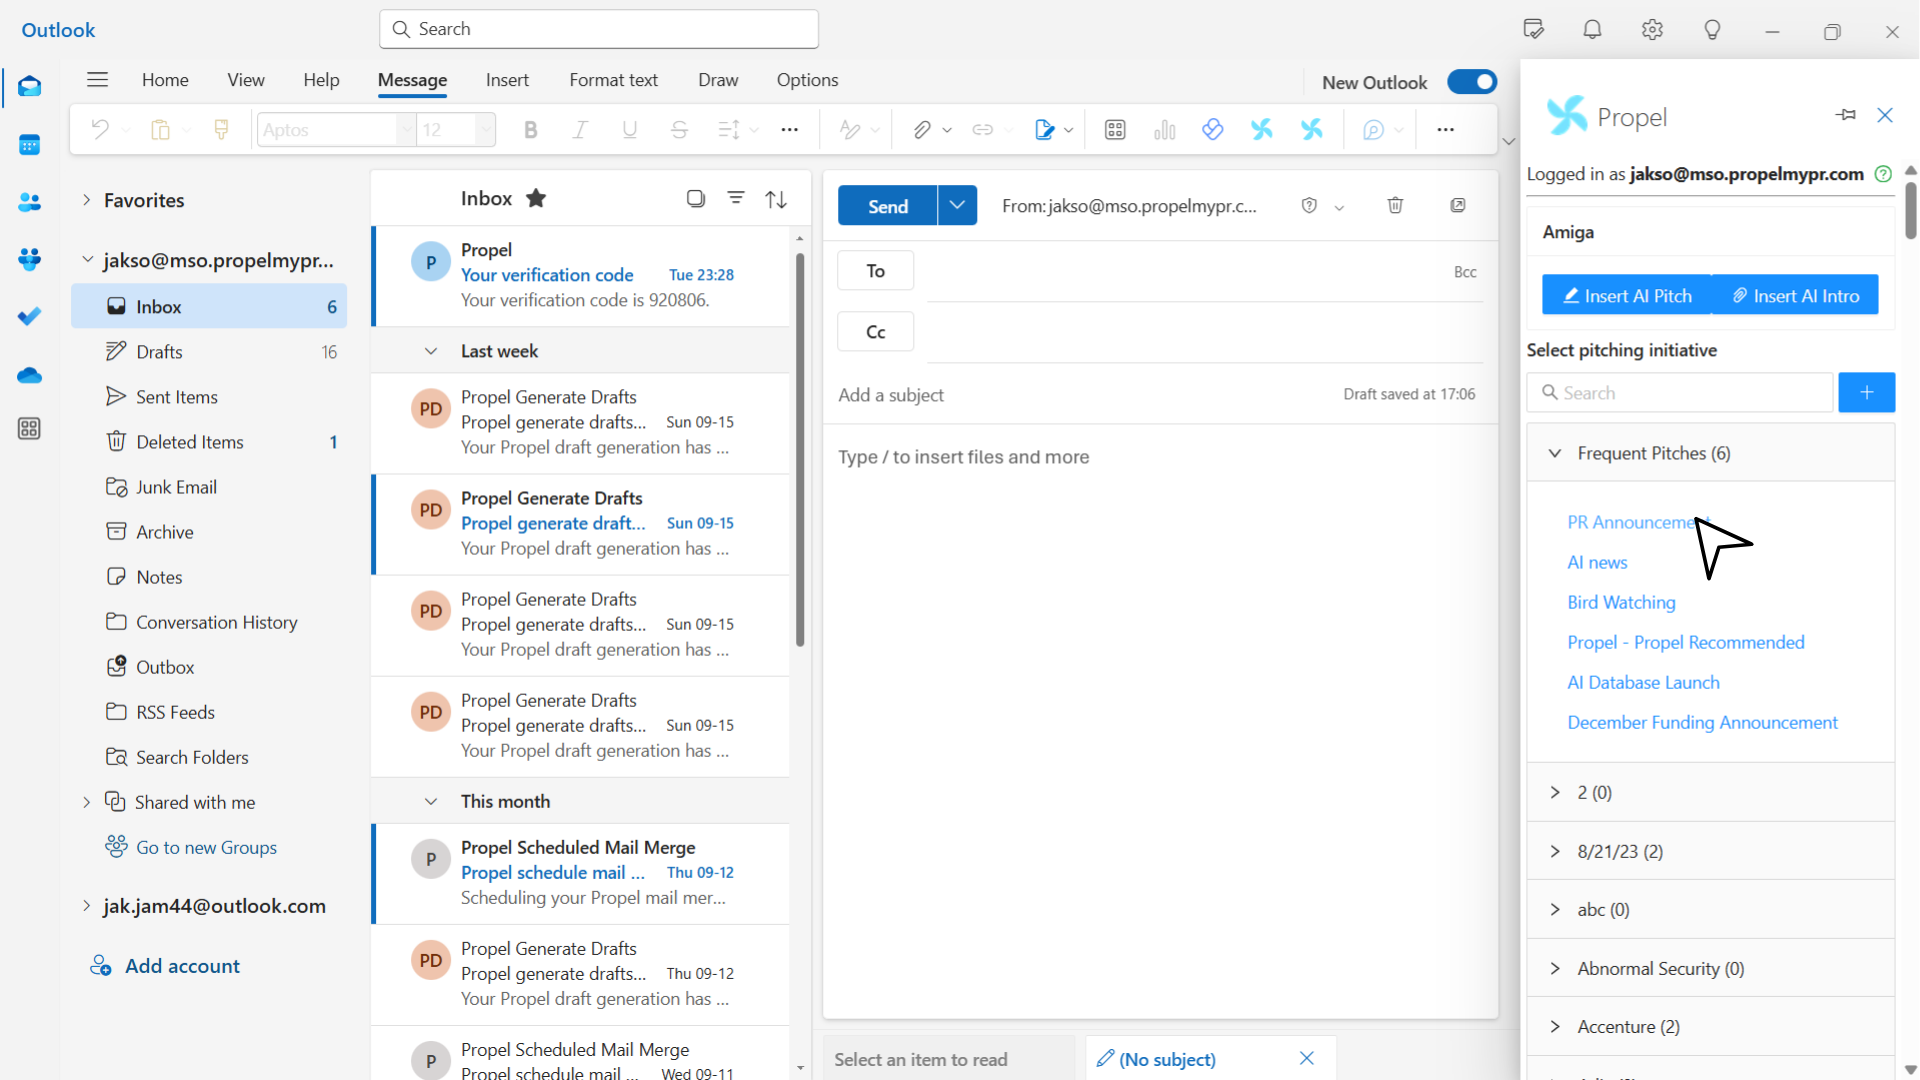Open the font name Aptos dropdown
Screen dimensions: 1920x1080
point(405,129)
